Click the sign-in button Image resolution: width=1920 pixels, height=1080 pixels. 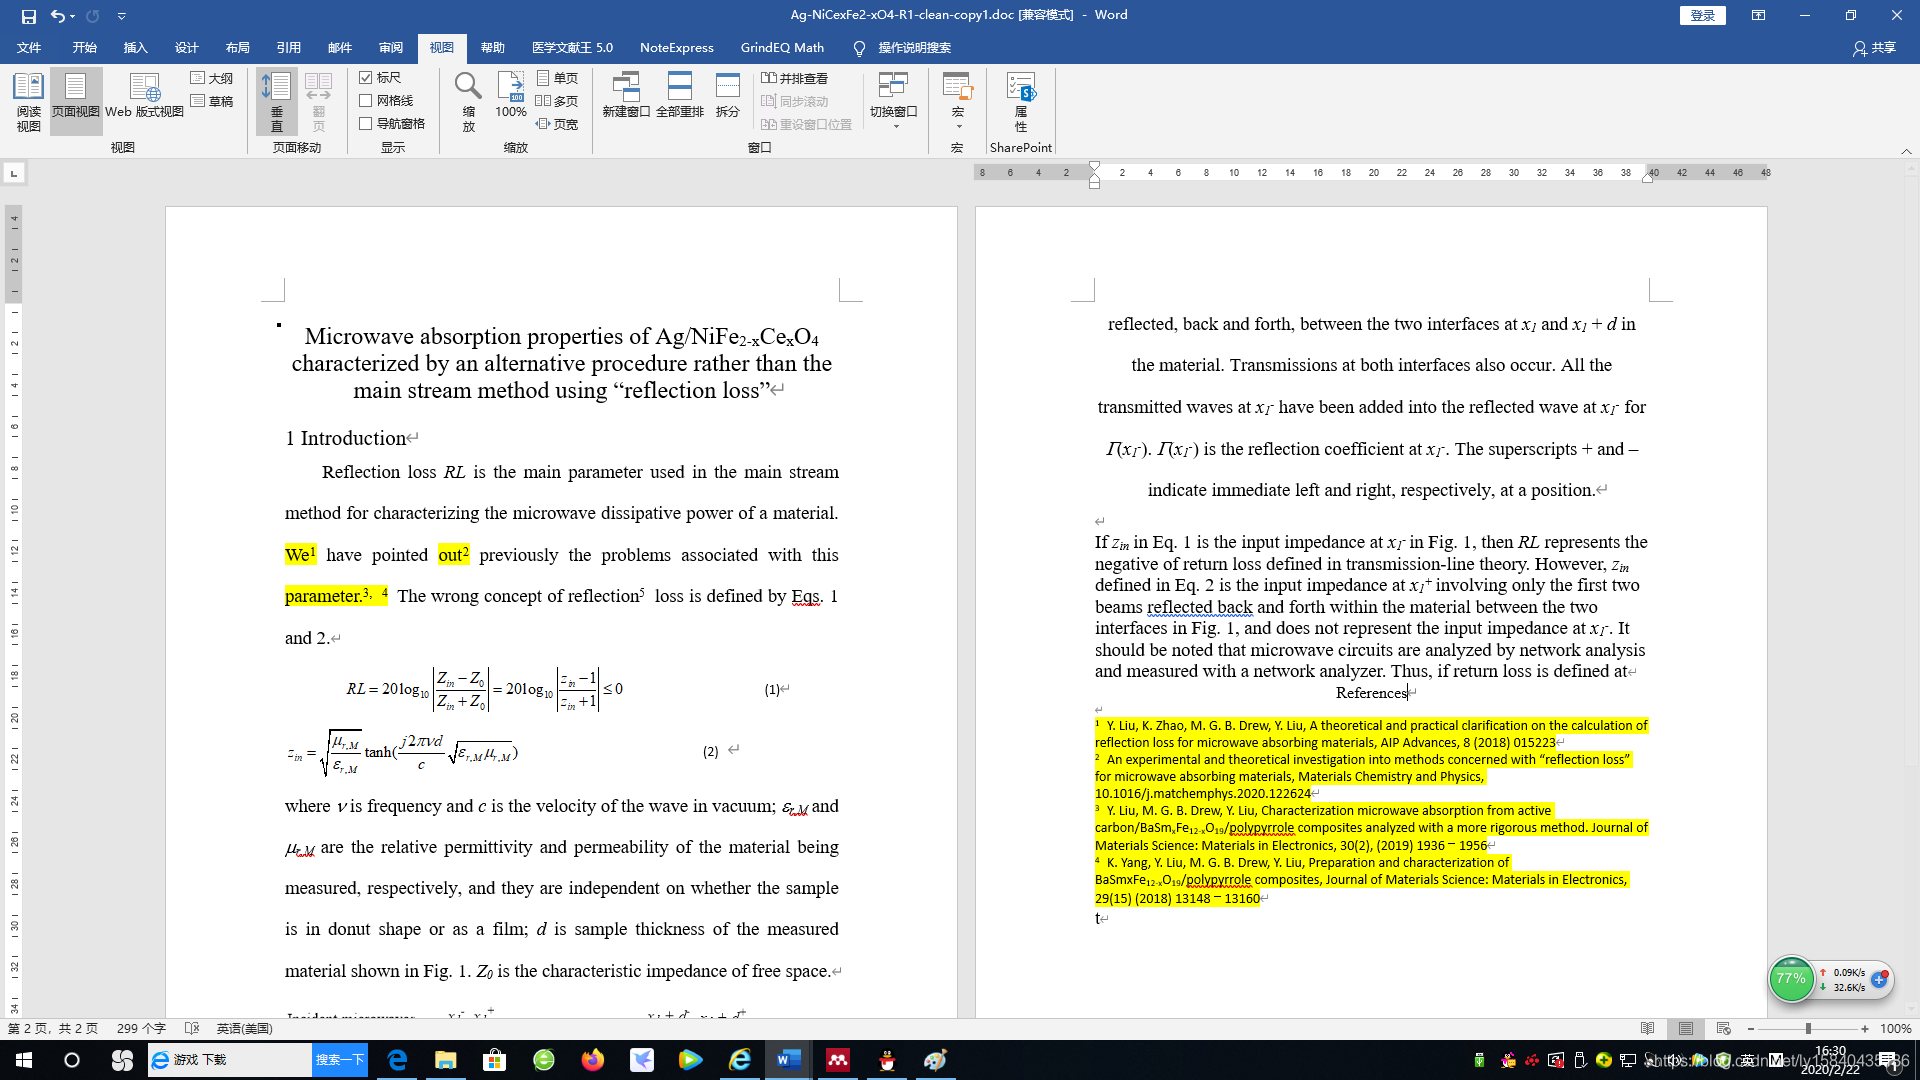[x=1702, y=15]
